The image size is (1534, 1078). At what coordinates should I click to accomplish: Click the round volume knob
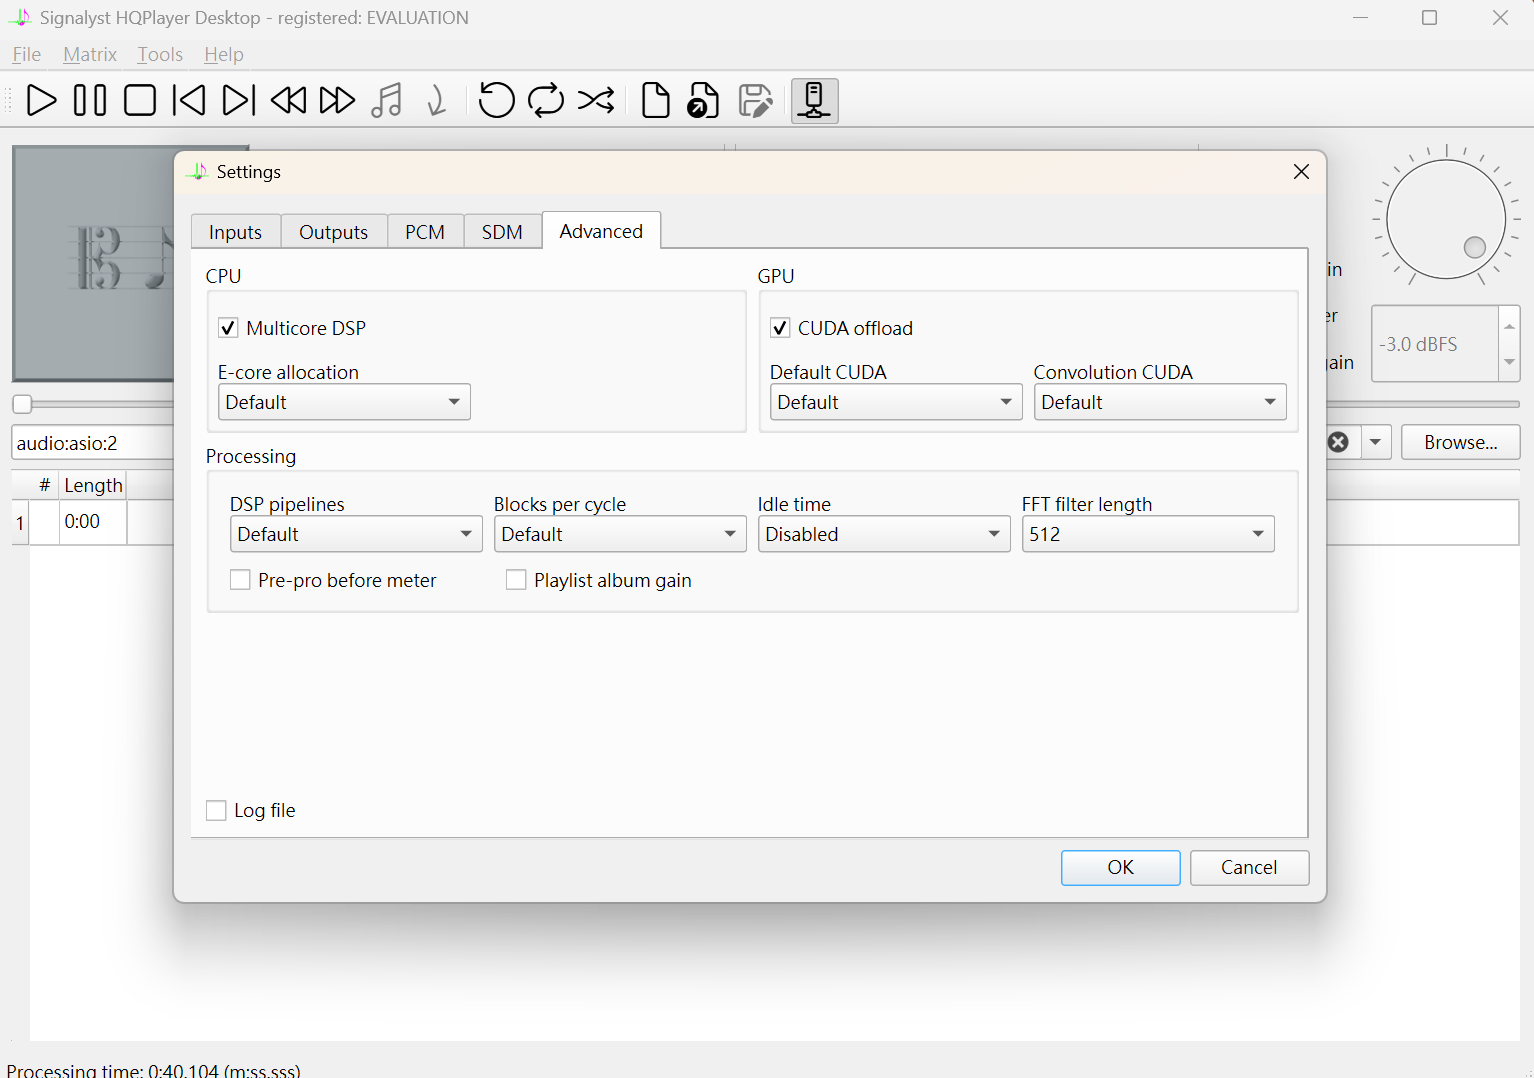pyautogui.click(x=1446, y=220)
